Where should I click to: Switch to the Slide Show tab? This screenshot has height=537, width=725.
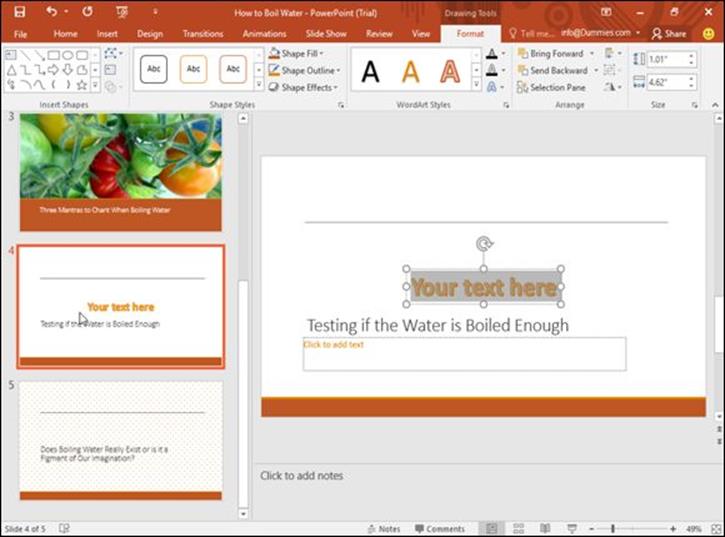pos(326,33)
